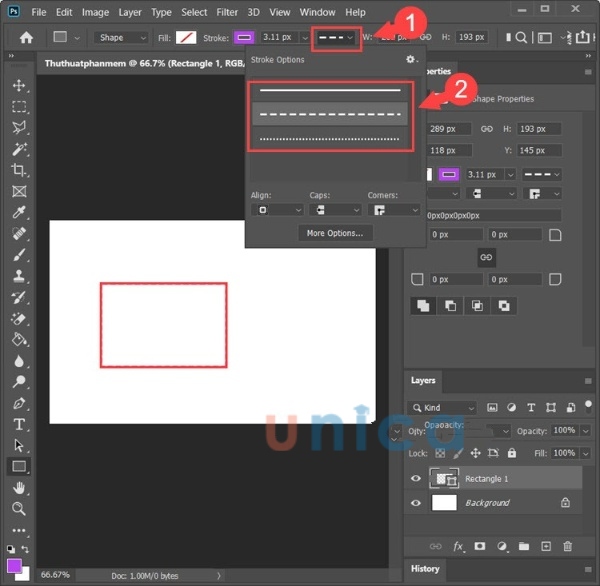Hide the Rectangle 1 layer

coord(416,479)
